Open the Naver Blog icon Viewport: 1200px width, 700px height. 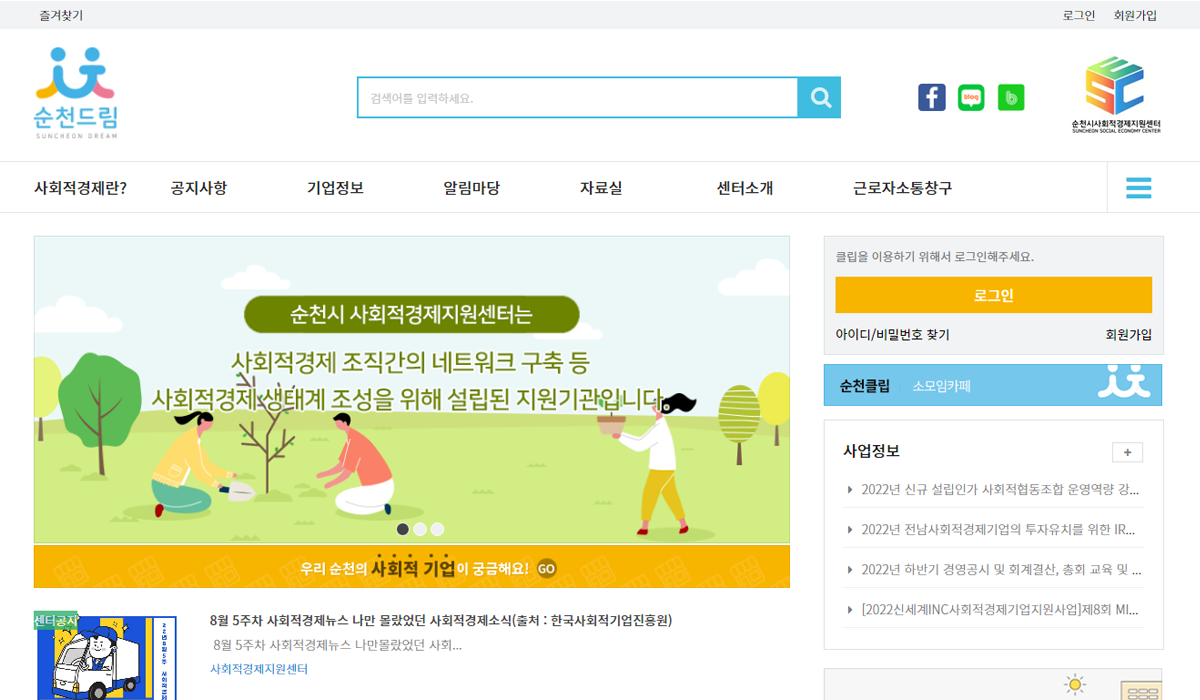[x=971, y=97]
